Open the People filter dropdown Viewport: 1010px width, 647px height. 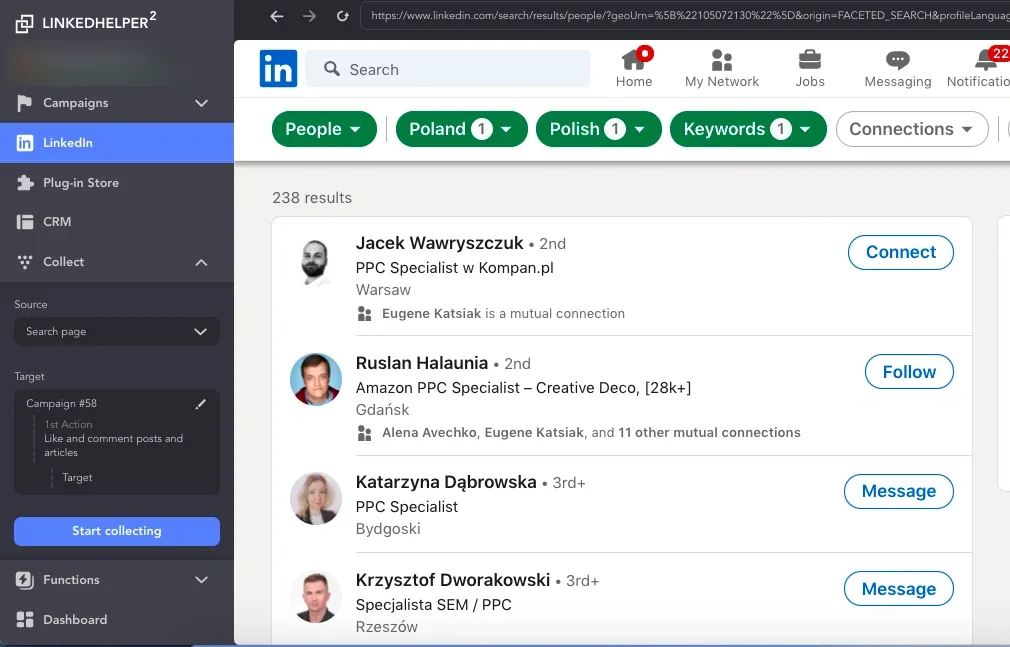click(x=324, y=129)
